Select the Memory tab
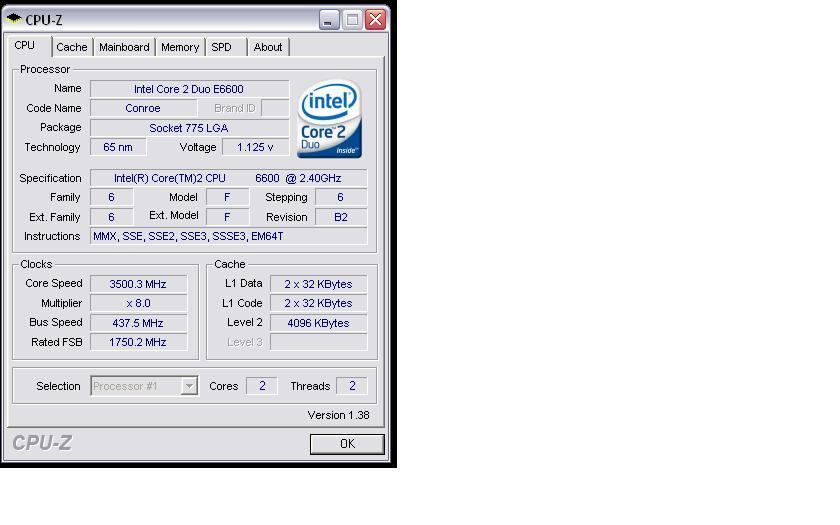 coord(180,47)
